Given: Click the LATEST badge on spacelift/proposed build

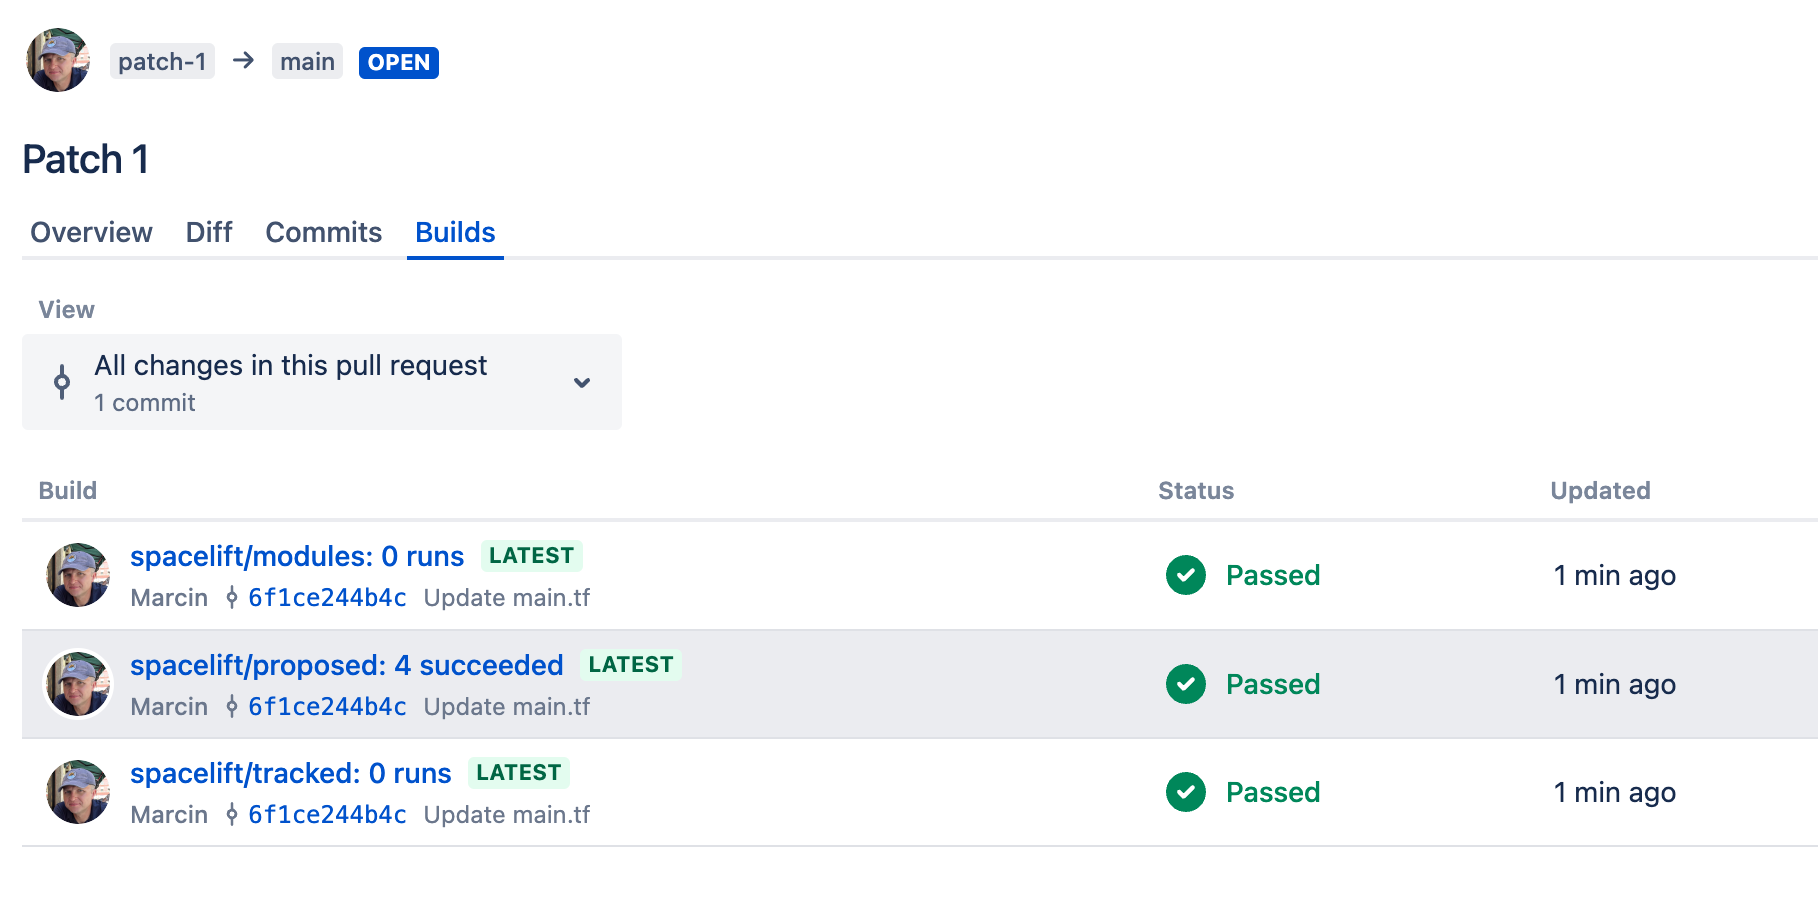Looking at the screenshot, I should (630, 664).
